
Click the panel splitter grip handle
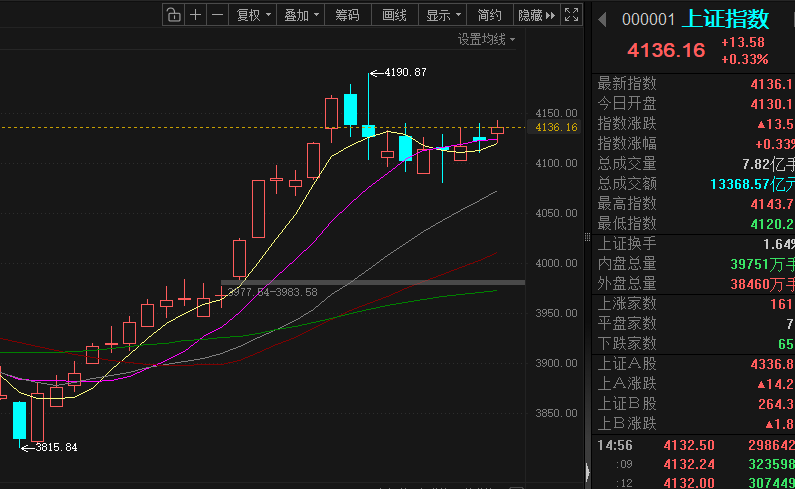(x=587, y=237)
